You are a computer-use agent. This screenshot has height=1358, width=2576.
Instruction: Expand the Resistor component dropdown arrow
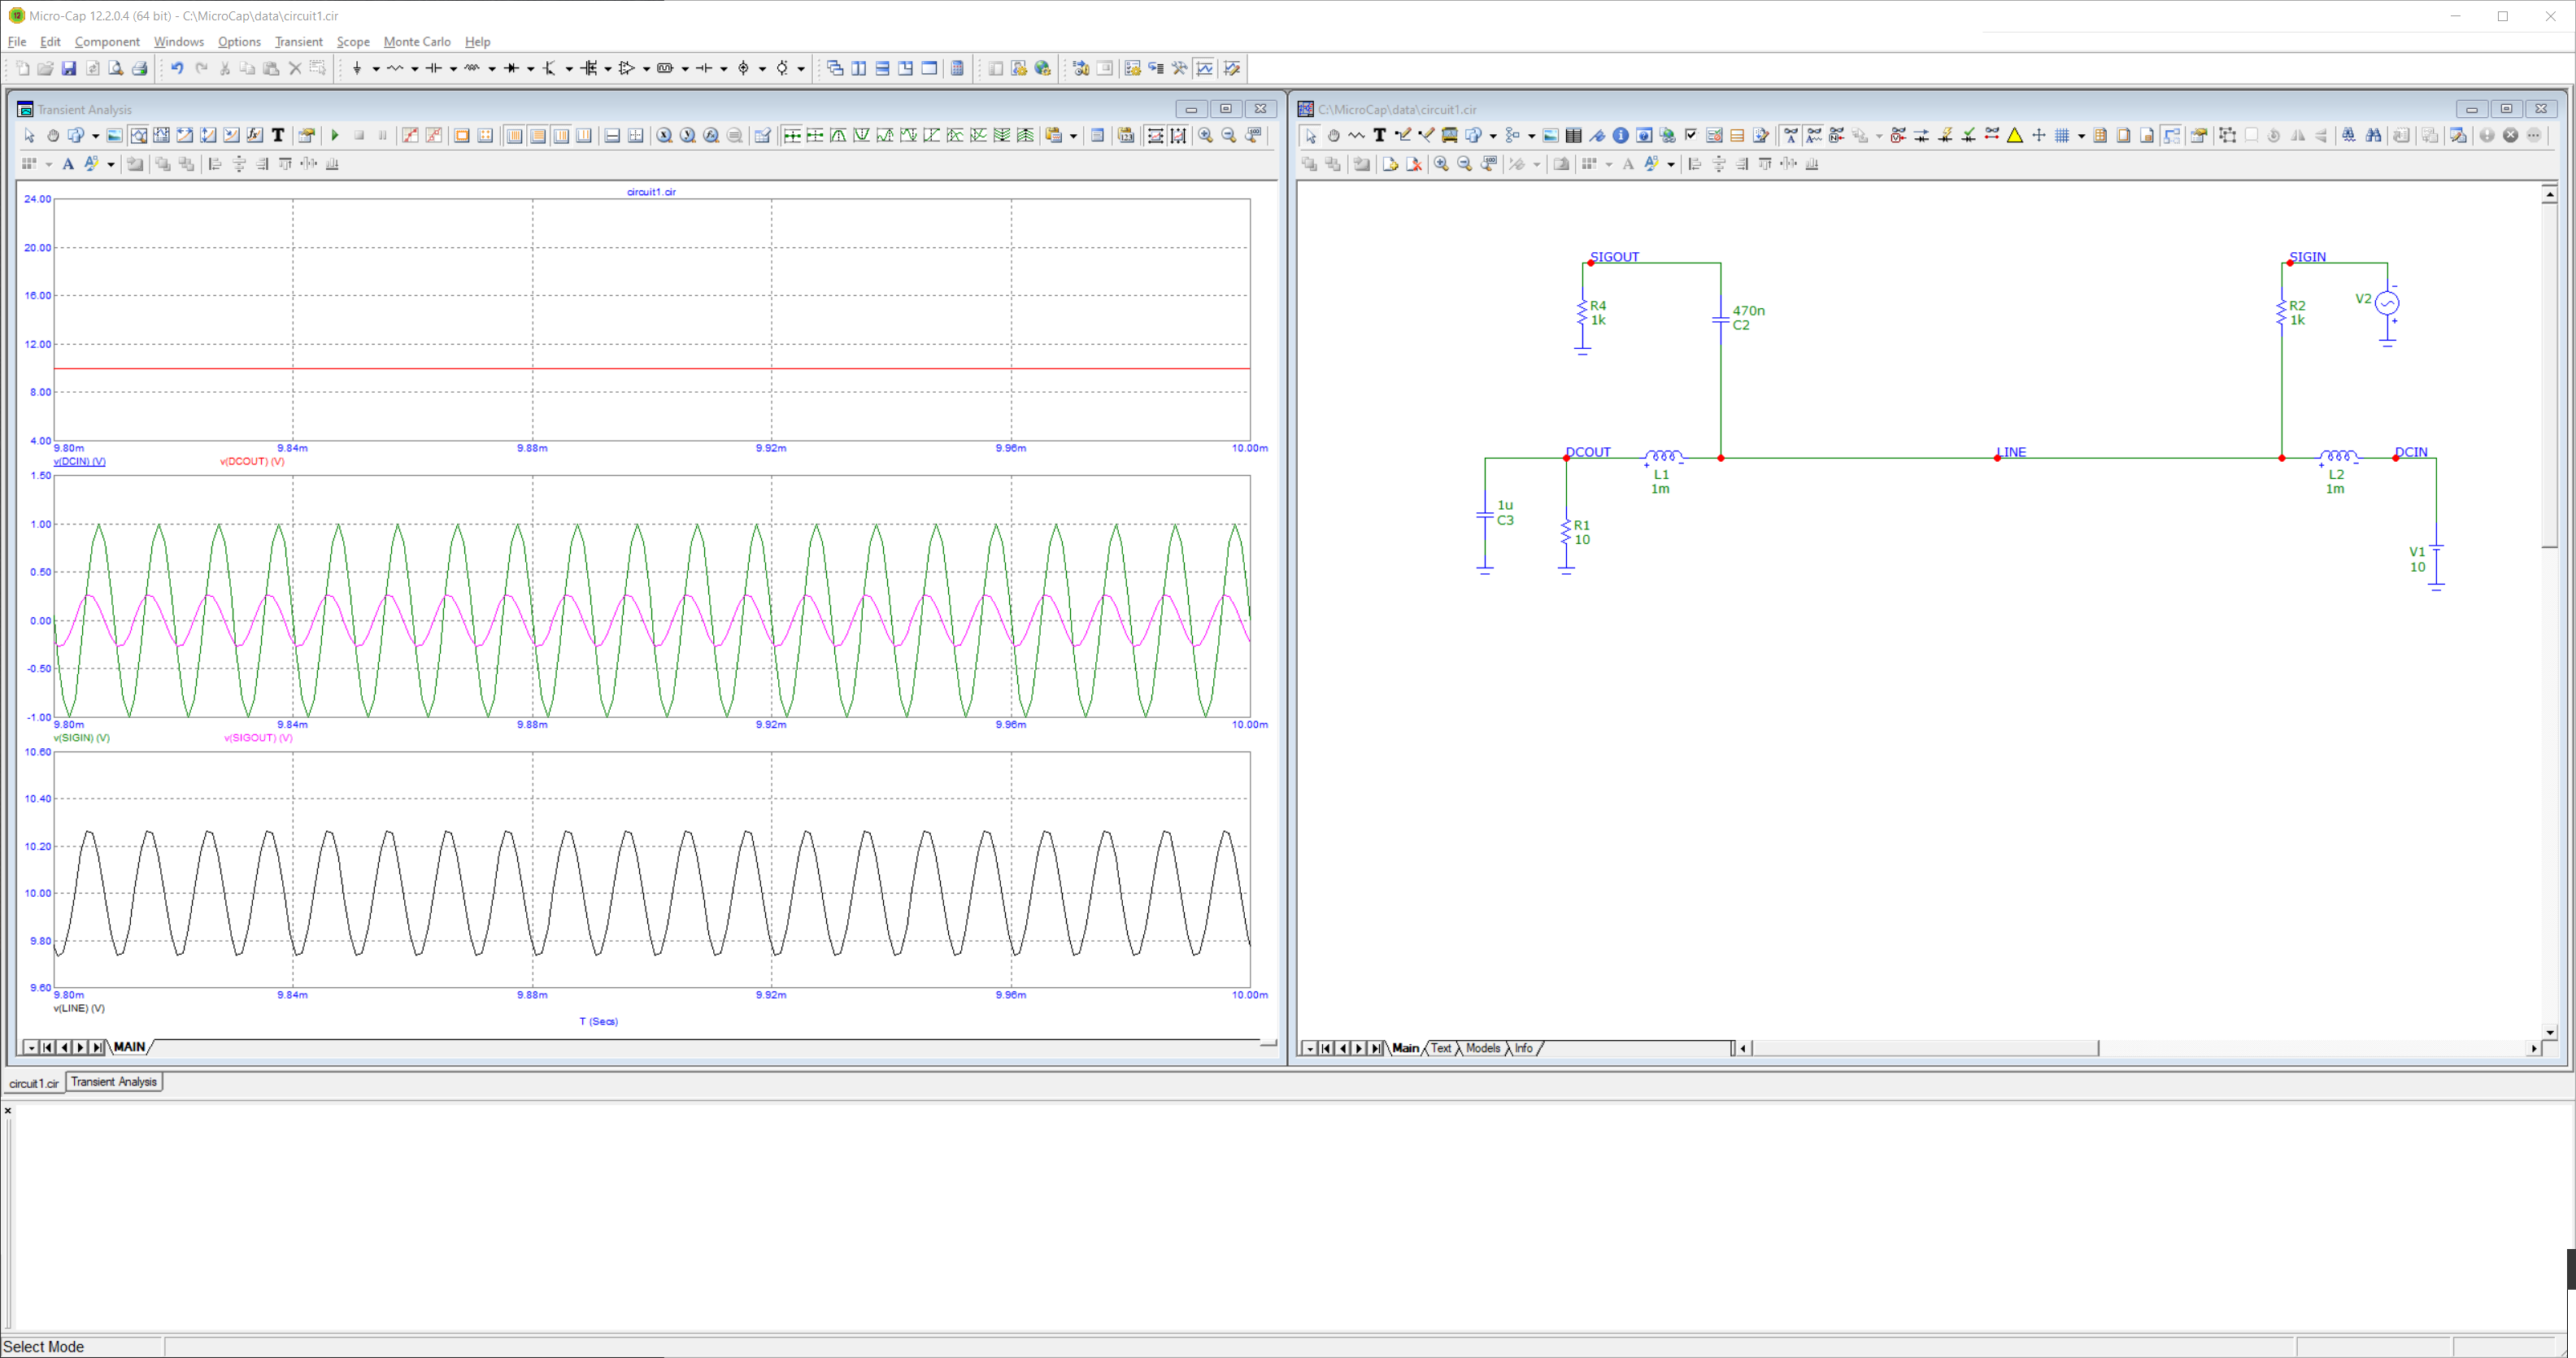coord(414,69)
